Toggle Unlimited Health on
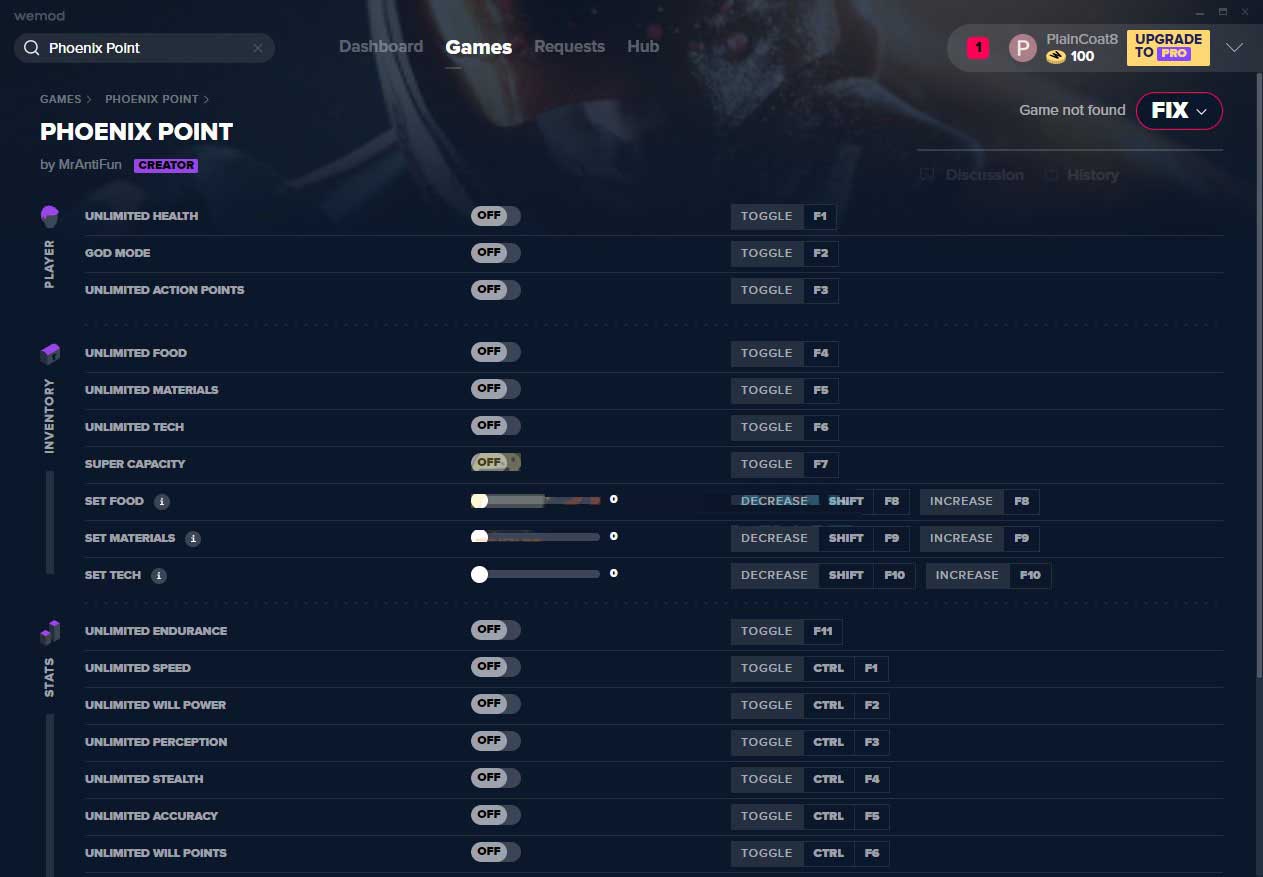 tap(495, 216)
